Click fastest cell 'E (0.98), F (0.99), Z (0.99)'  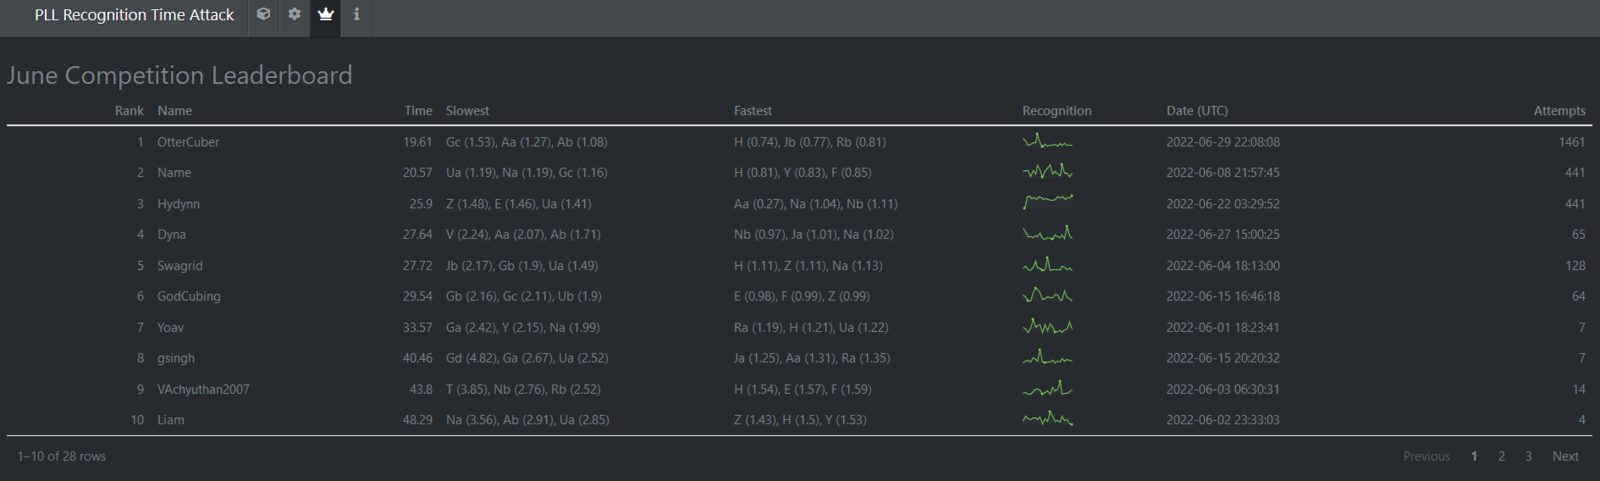[x=802, y=296]
